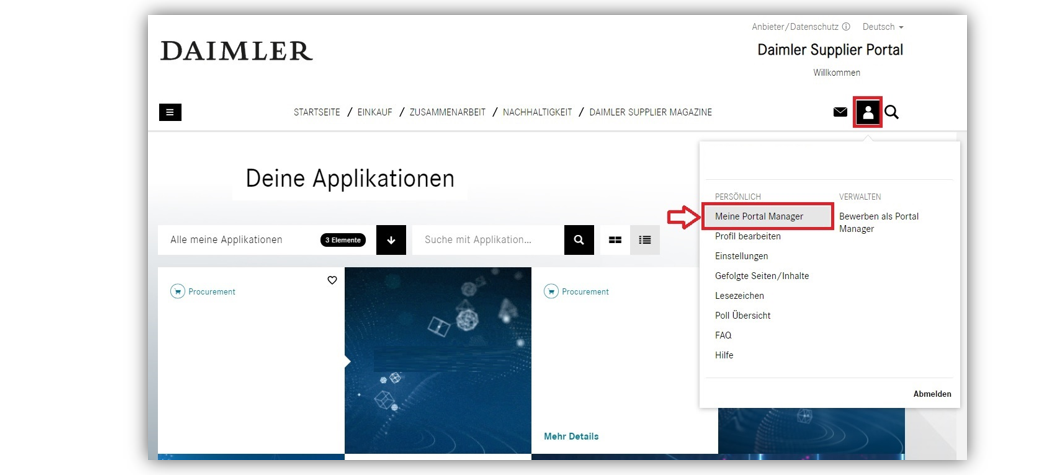Open the hamburger menu button
This screenshot has width=1061, height=475.
coord(170,112)
